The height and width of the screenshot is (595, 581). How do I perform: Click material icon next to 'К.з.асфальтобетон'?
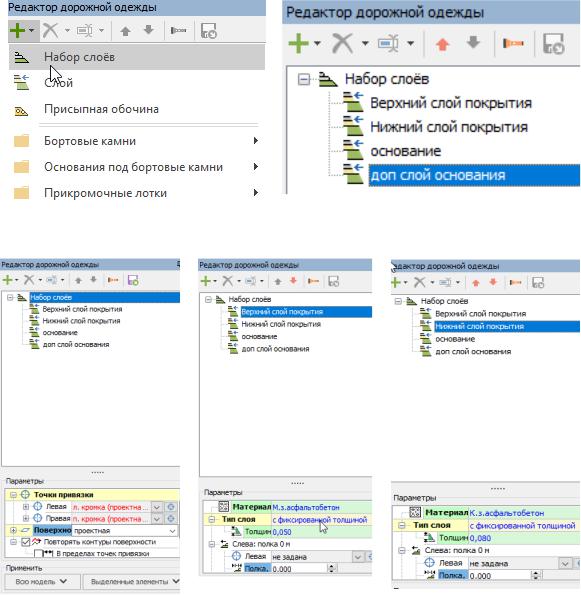(x=415, y=513)
